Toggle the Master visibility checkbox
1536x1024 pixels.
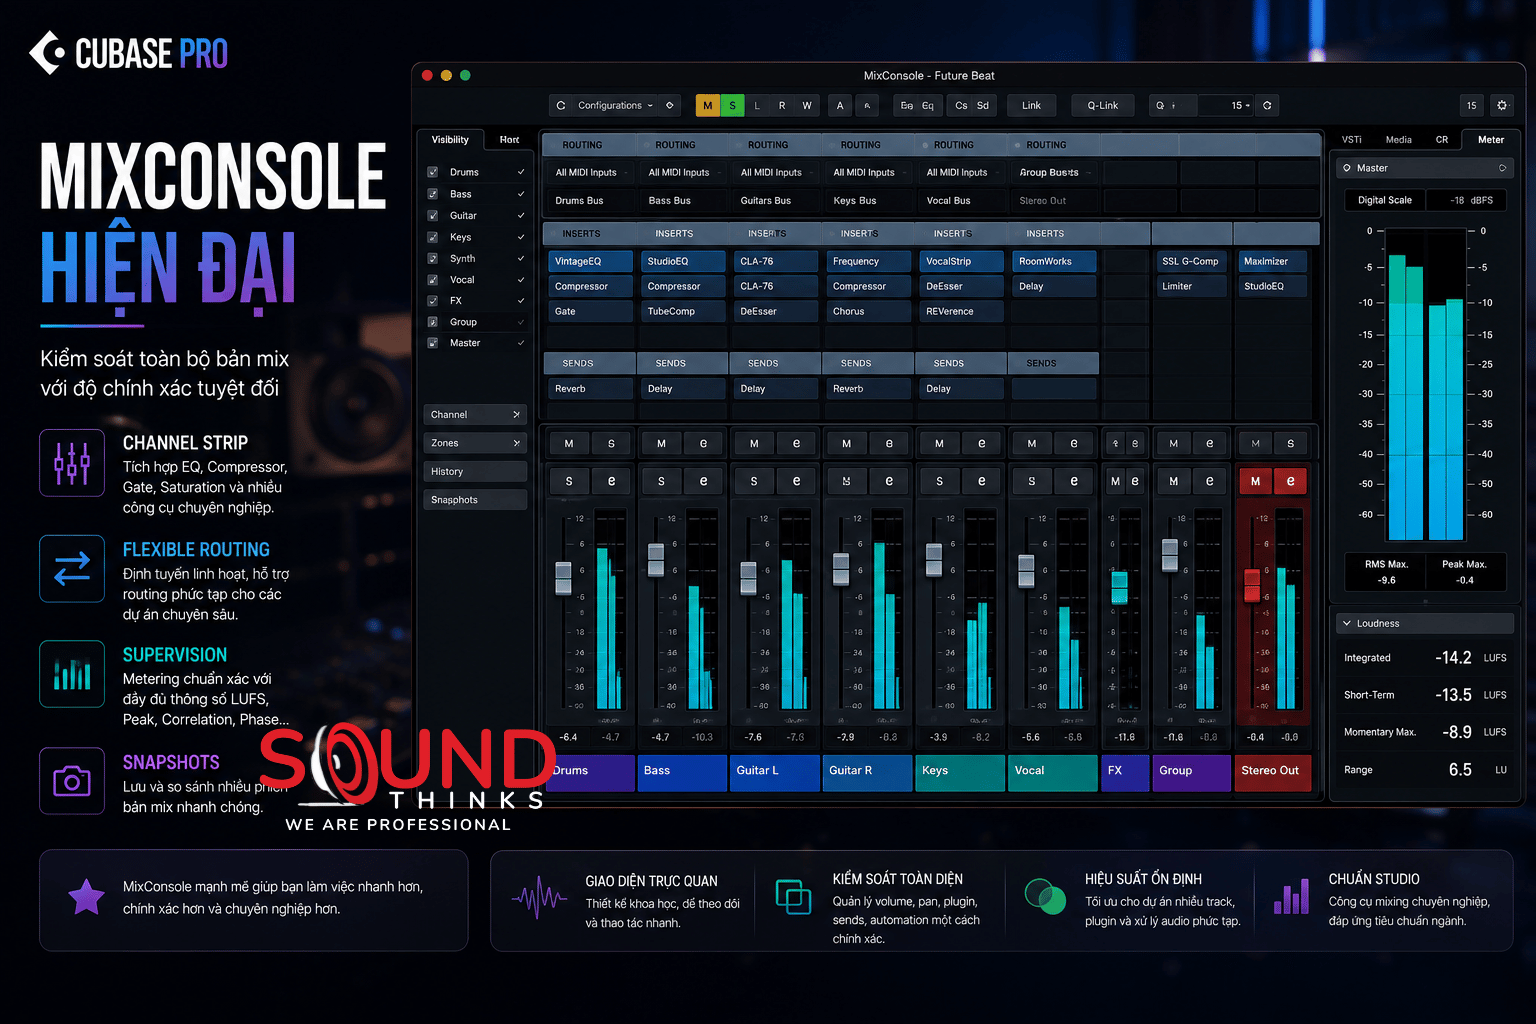point(433,343)
